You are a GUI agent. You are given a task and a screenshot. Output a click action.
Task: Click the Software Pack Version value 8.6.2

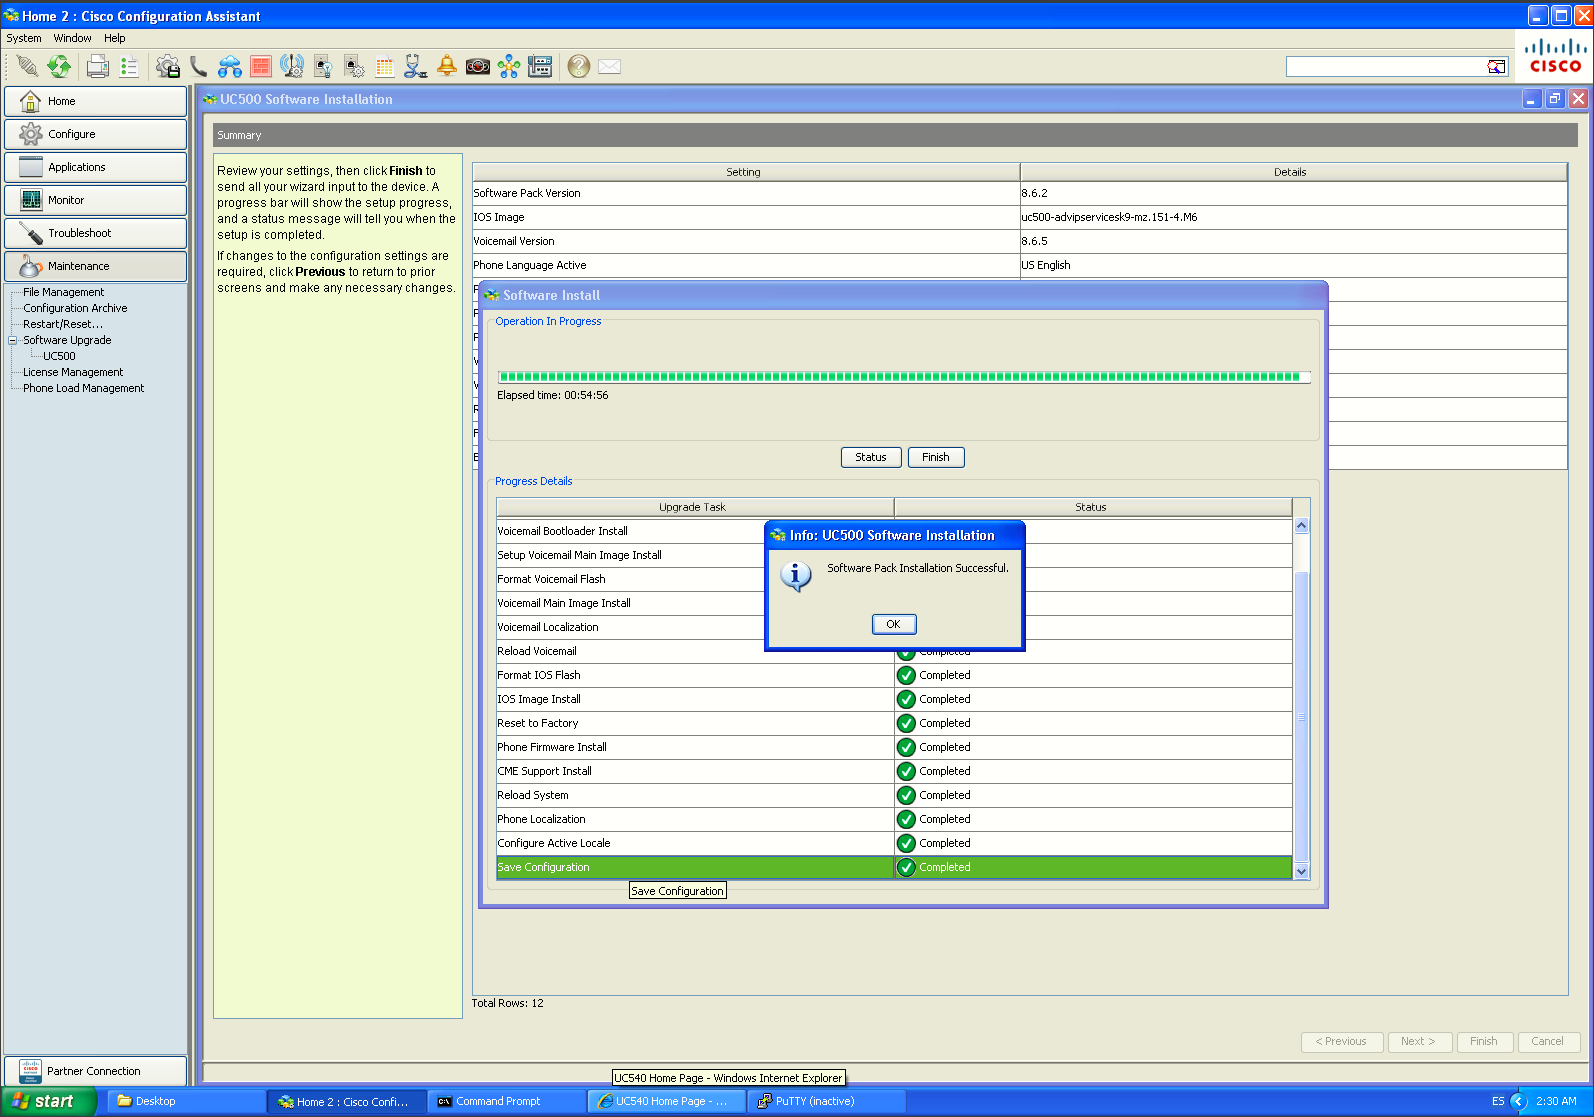click(1035, 193)
